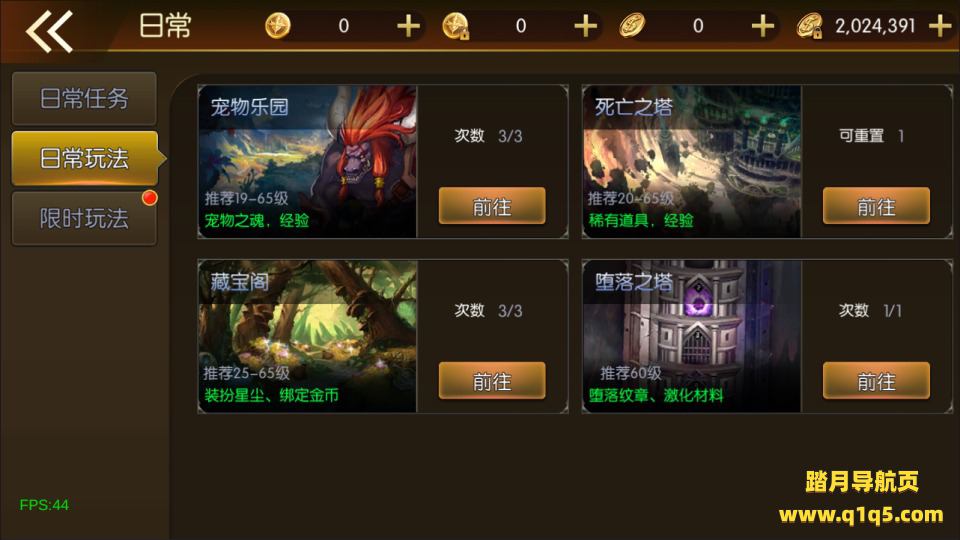This screenshot has width=960, height=540.
Task: Go to 堕落之塔 via 前往 button
Action: point(876,381)
